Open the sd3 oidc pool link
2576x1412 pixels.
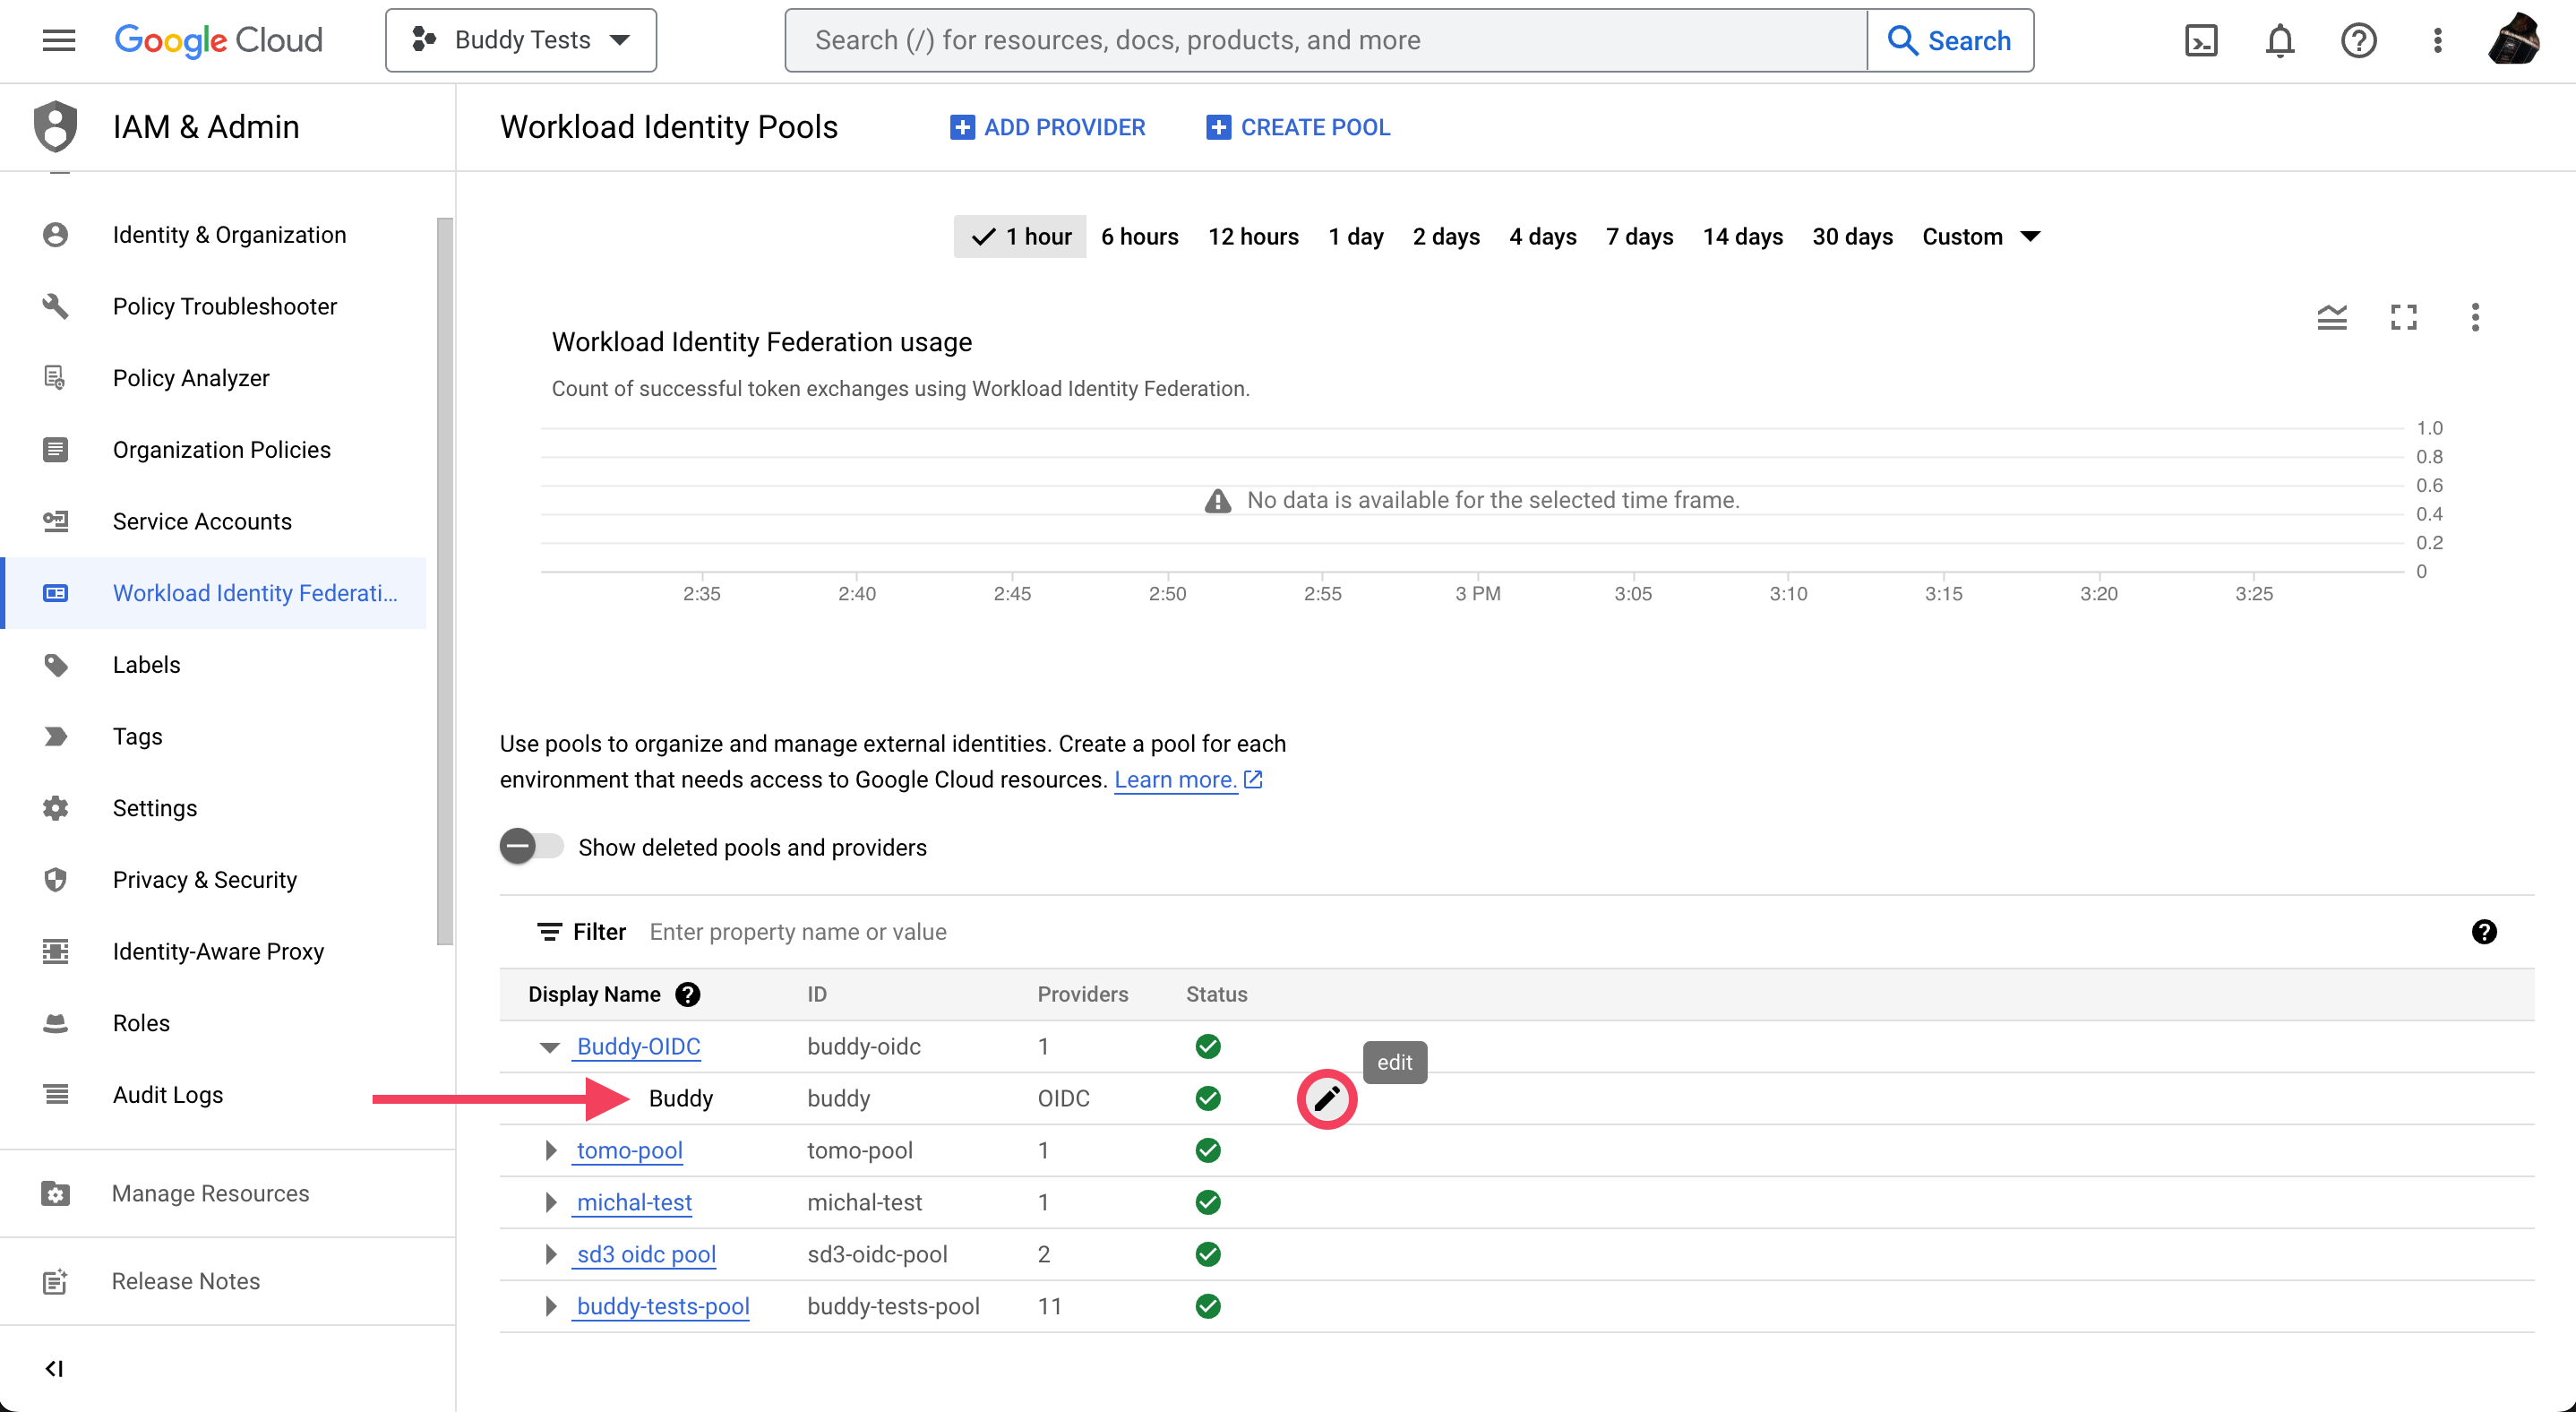click(x=646, y=1254)
